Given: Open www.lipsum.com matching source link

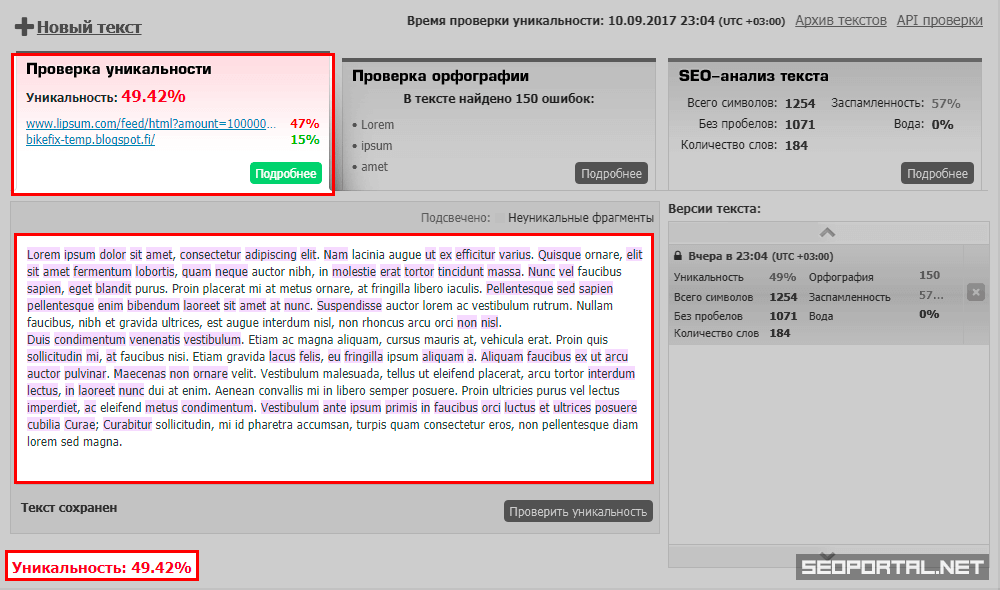Looking at the screenshot, I should [150, 124].
